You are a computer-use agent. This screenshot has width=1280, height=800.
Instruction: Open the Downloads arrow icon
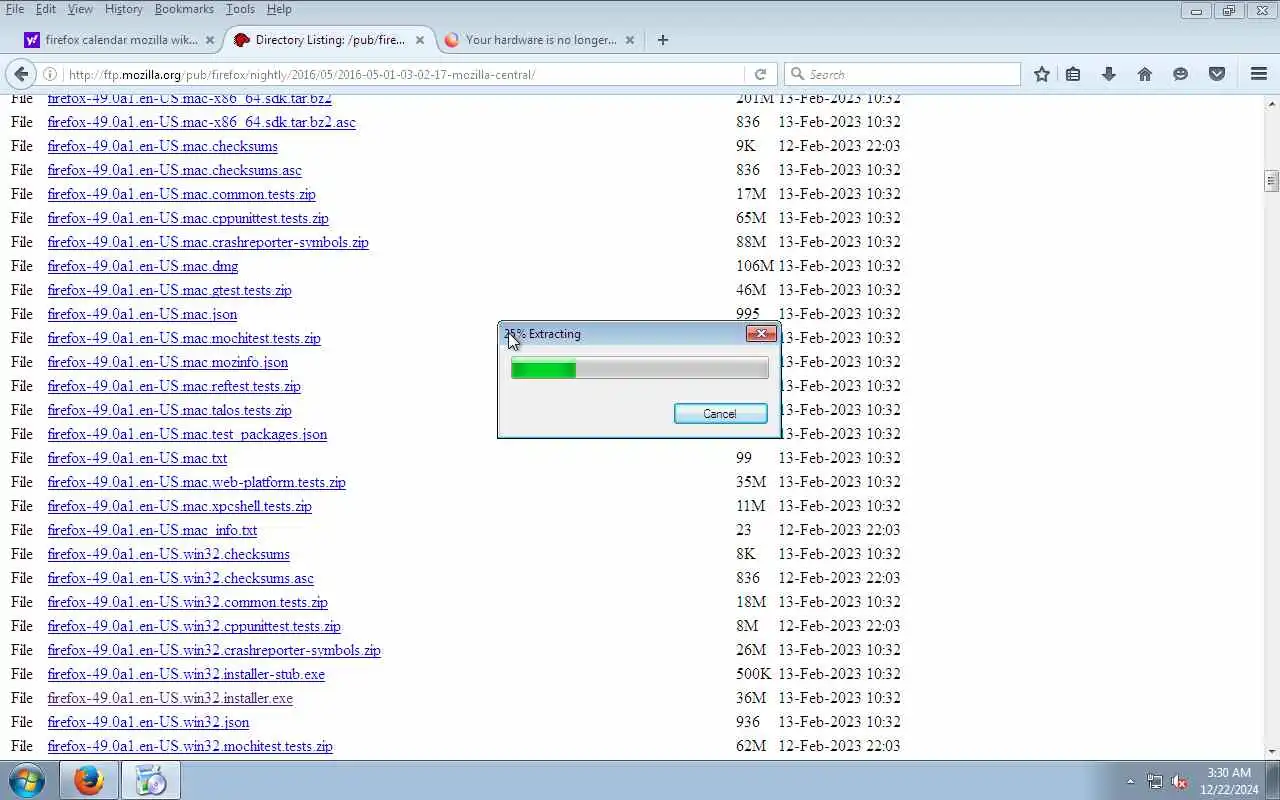[1109, 74]
